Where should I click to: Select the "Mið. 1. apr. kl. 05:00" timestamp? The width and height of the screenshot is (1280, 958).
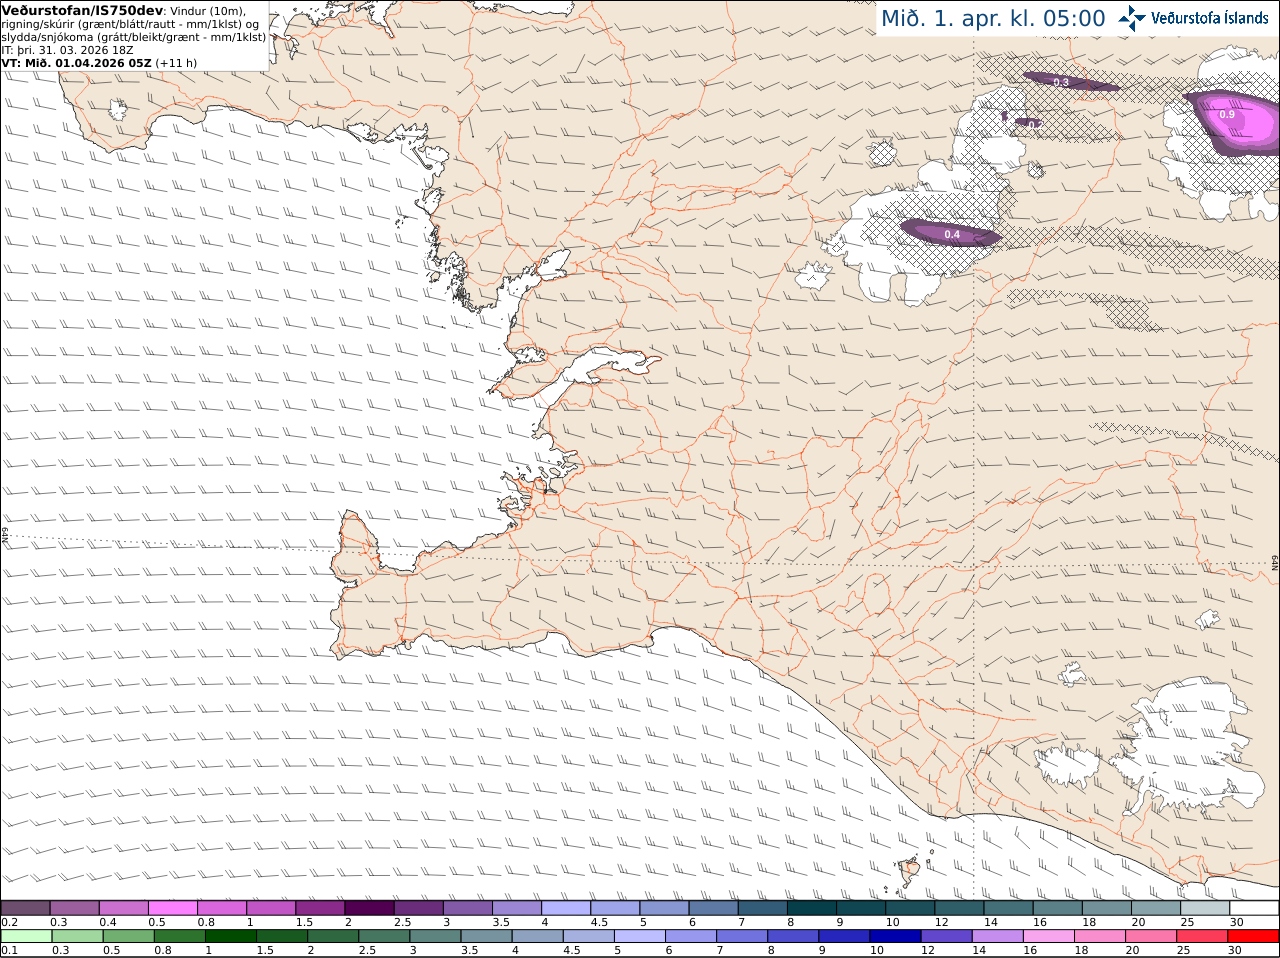[993, 18]
